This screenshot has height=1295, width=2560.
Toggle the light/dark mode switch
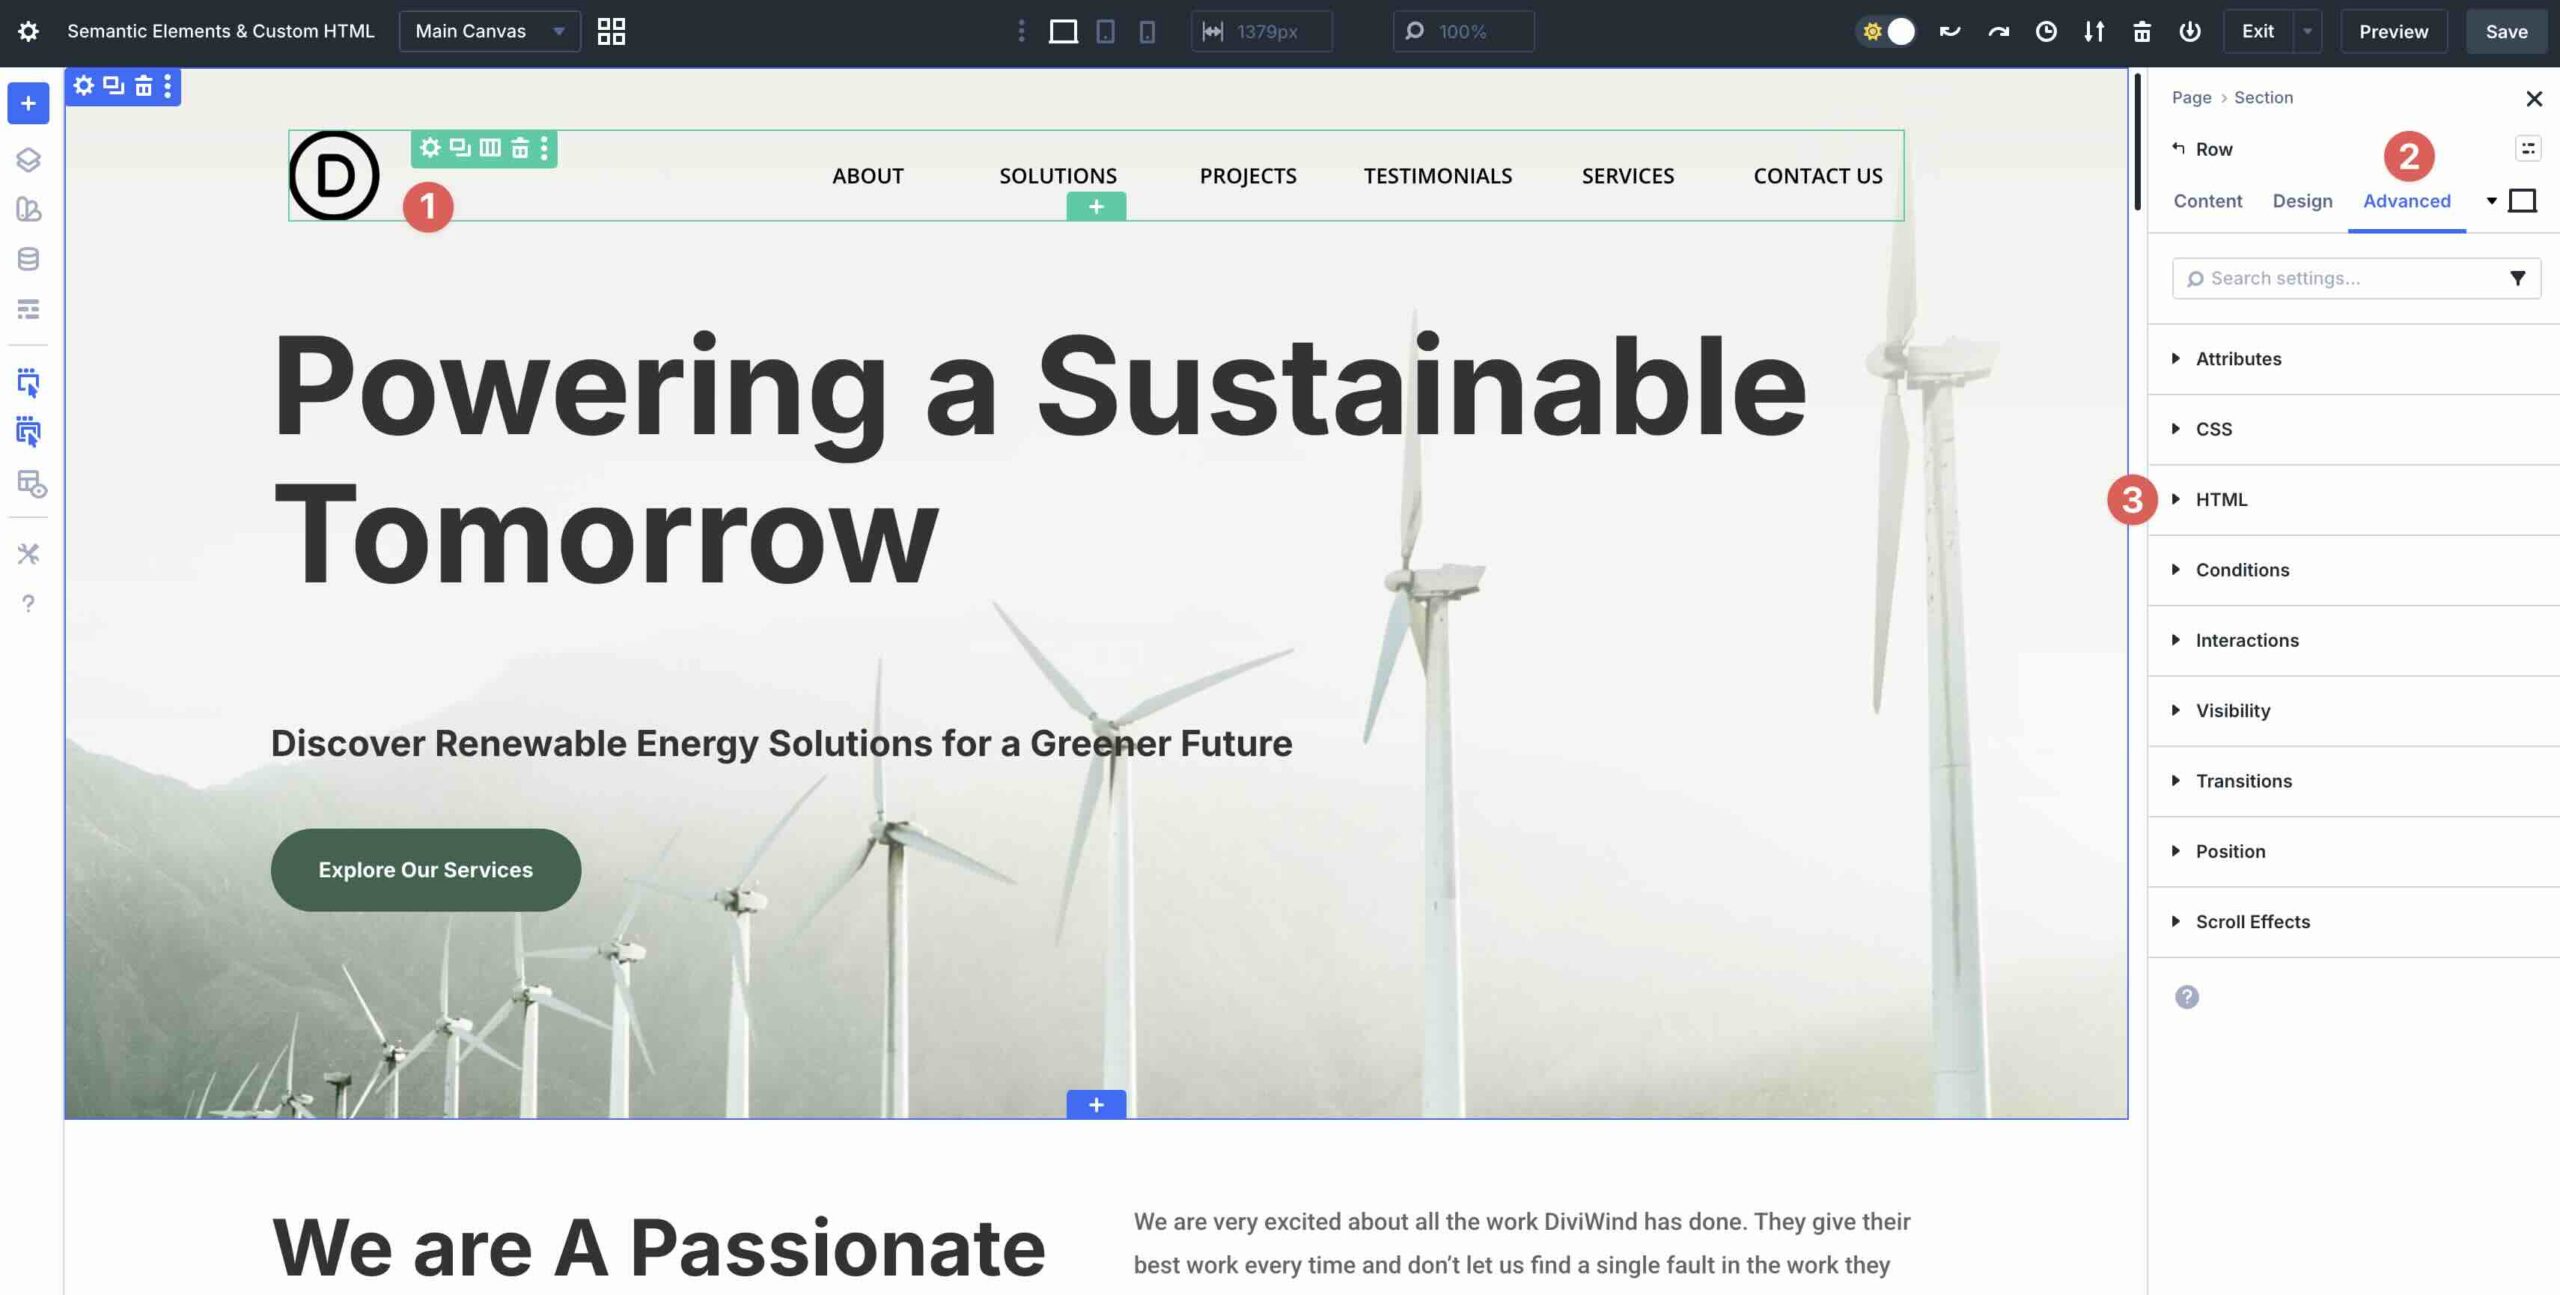(1887, 32)
